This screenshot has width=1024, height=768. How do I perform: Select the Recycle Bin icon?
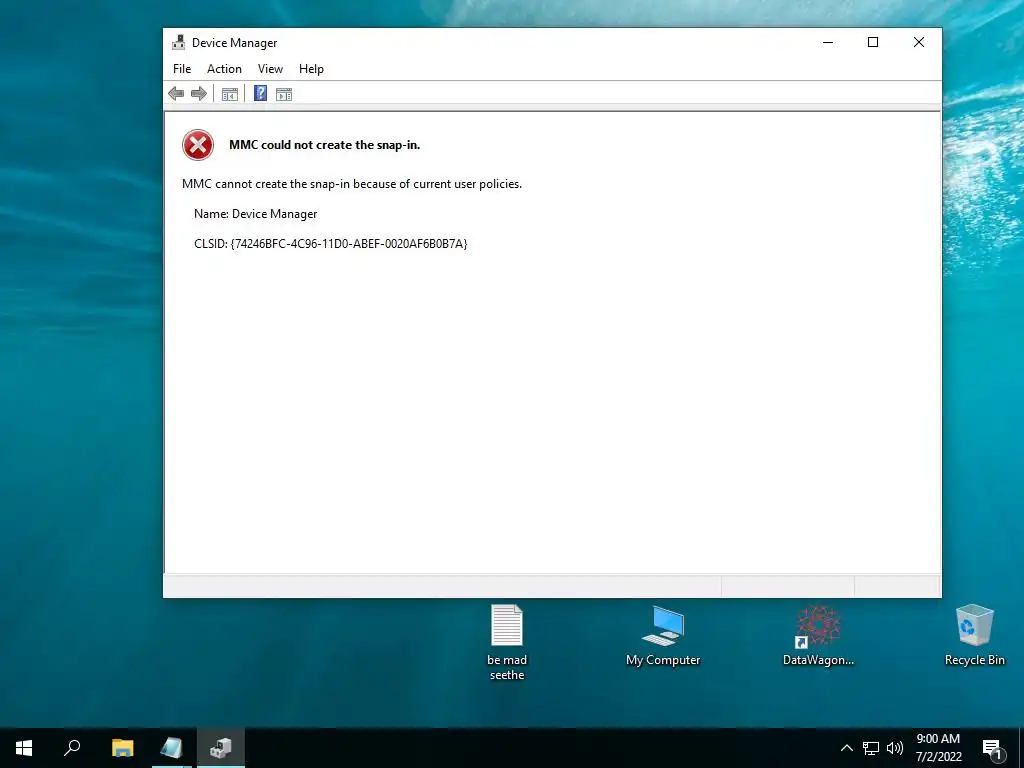pos(974,635)
